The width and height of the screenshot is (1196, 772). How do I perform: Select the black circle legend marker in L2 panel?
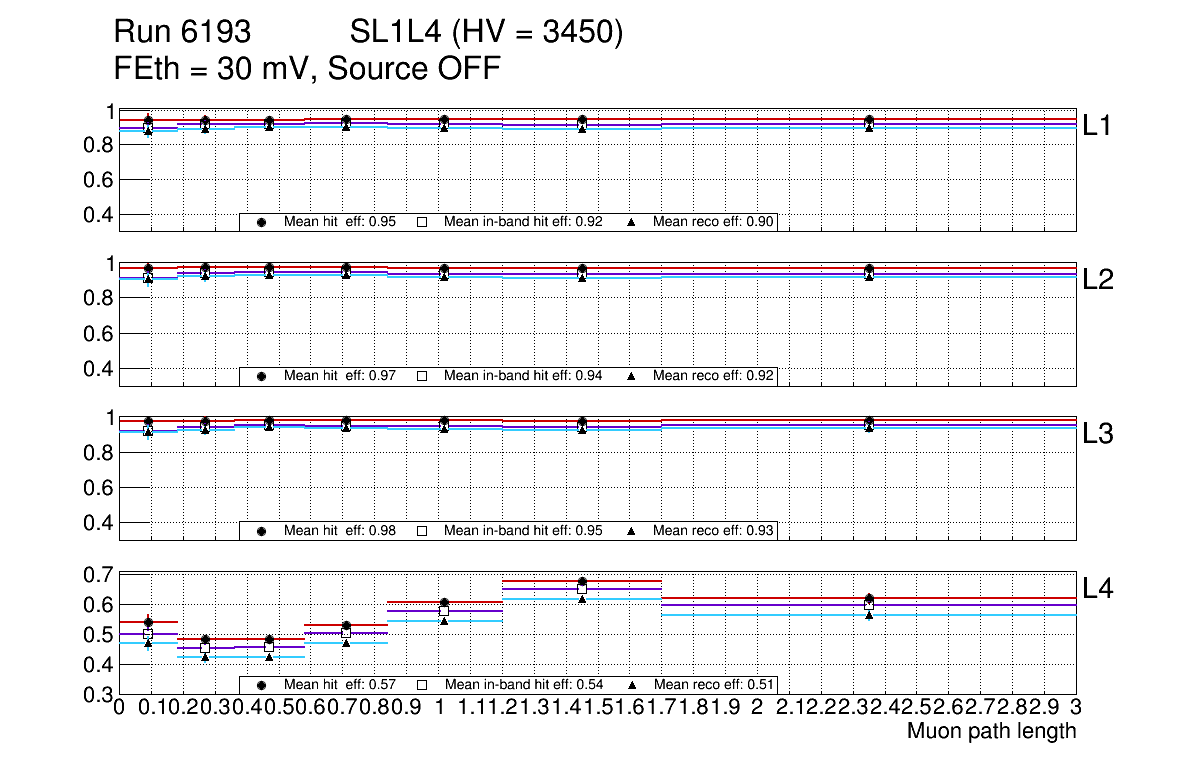262,377
